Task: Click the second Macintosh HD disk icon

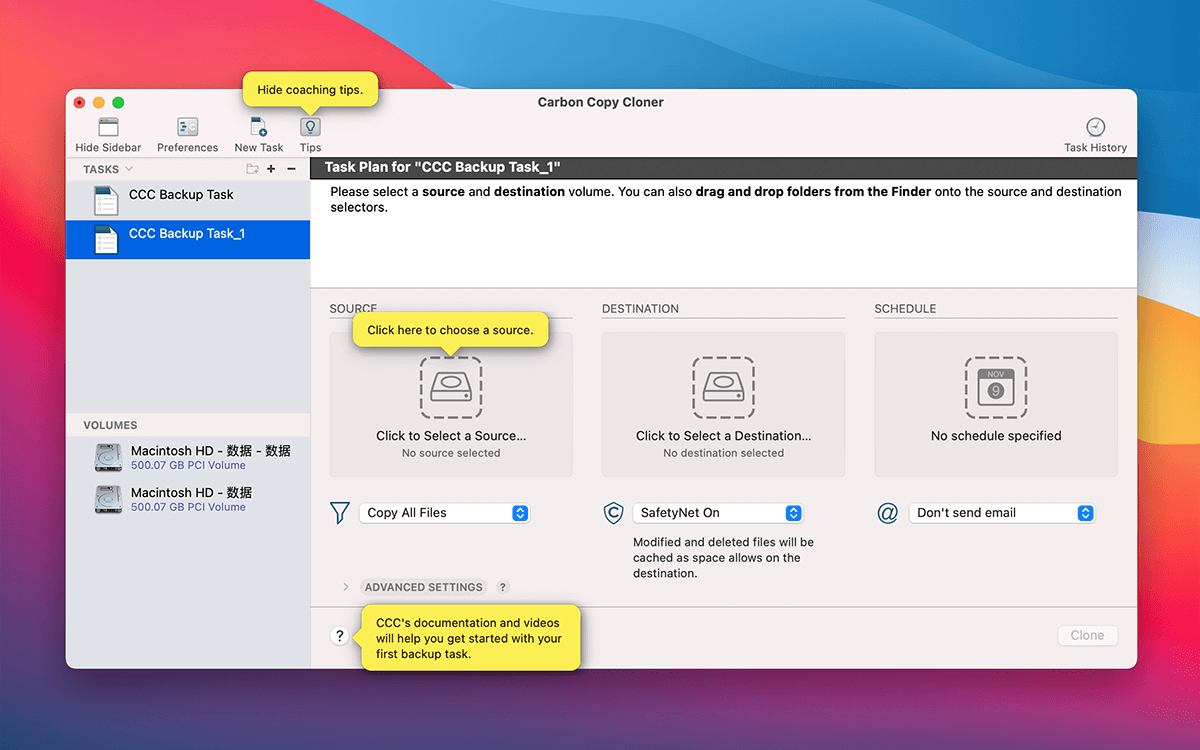Action: (x=108, y=499)
